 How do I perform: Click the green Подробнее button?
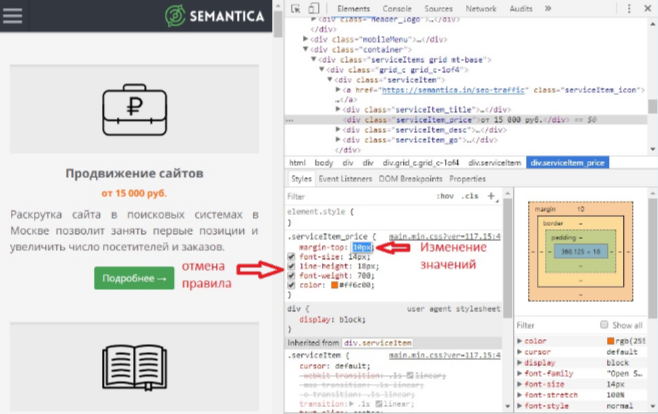(134, 278)
